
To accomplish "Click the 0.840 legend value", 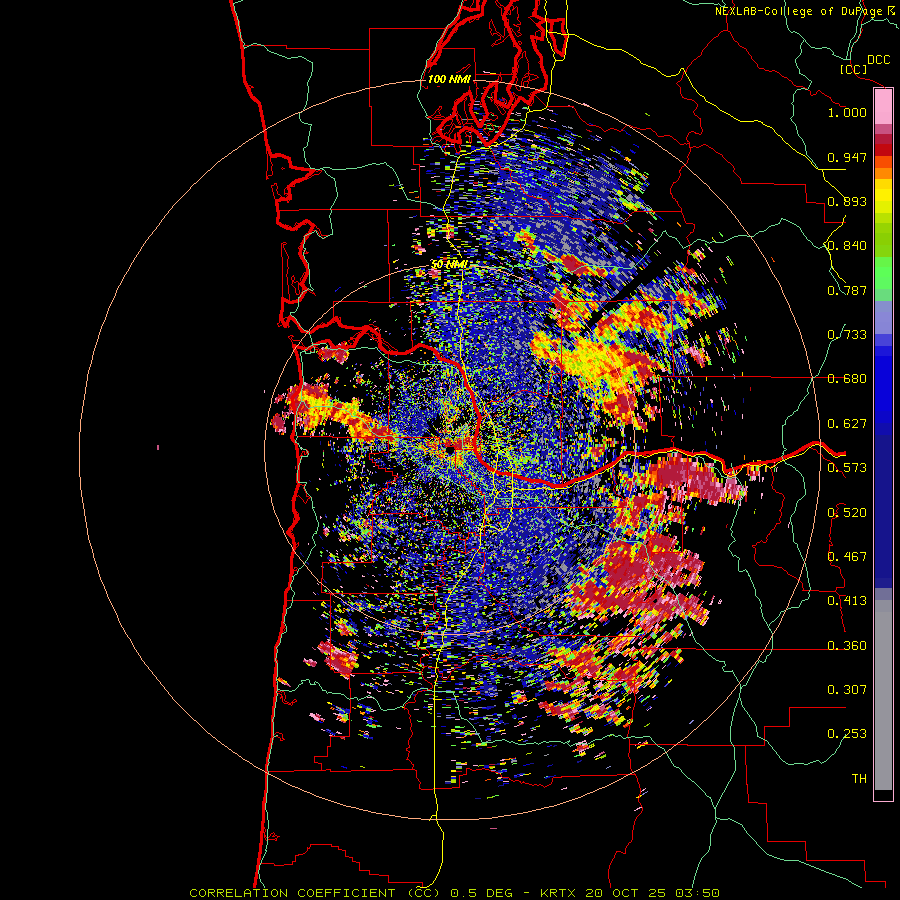I will point(847,246).
